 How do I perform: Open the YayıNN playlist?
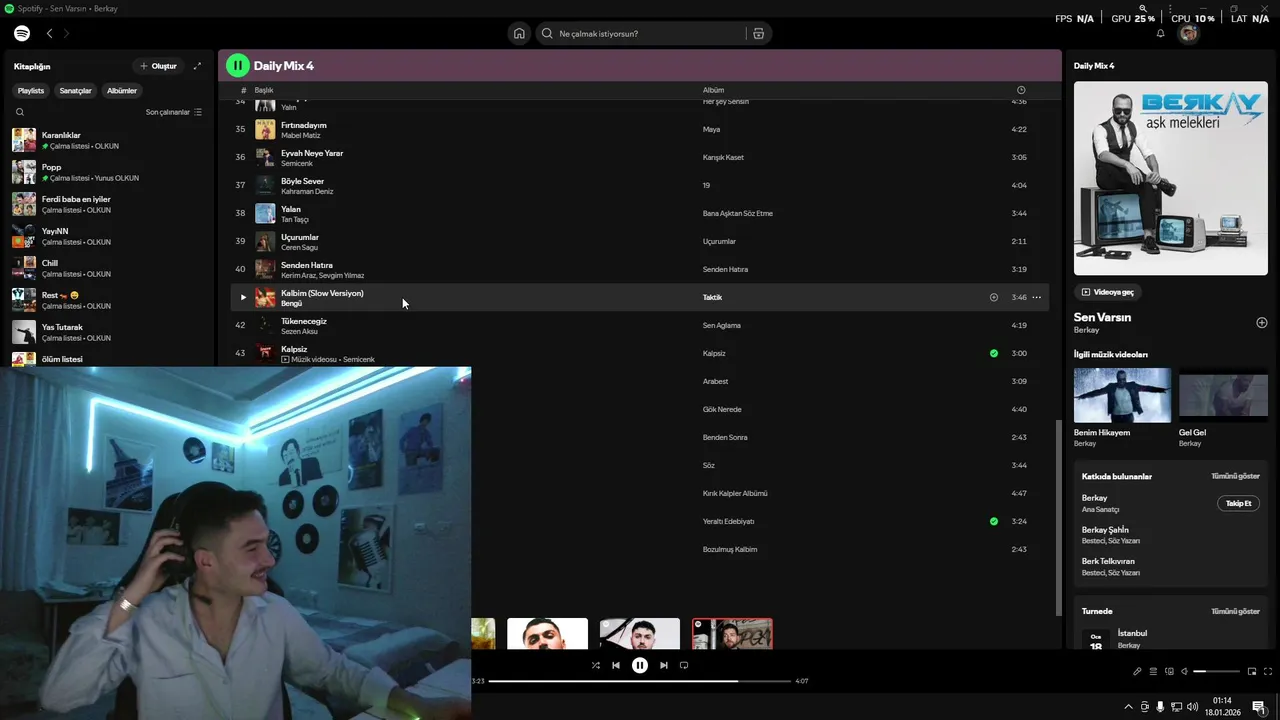click(x=110, y=236)
